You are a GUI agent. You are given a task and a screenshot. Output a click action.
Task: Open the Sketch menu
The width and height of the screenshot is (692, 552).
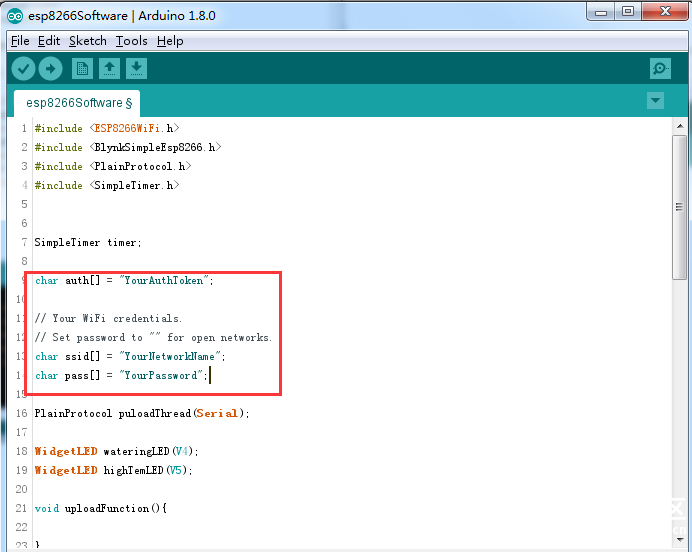click(87, 41)
